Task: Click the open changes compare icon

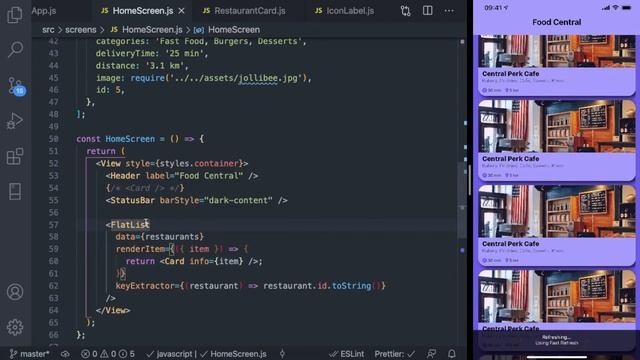Action: pos(405,11)
